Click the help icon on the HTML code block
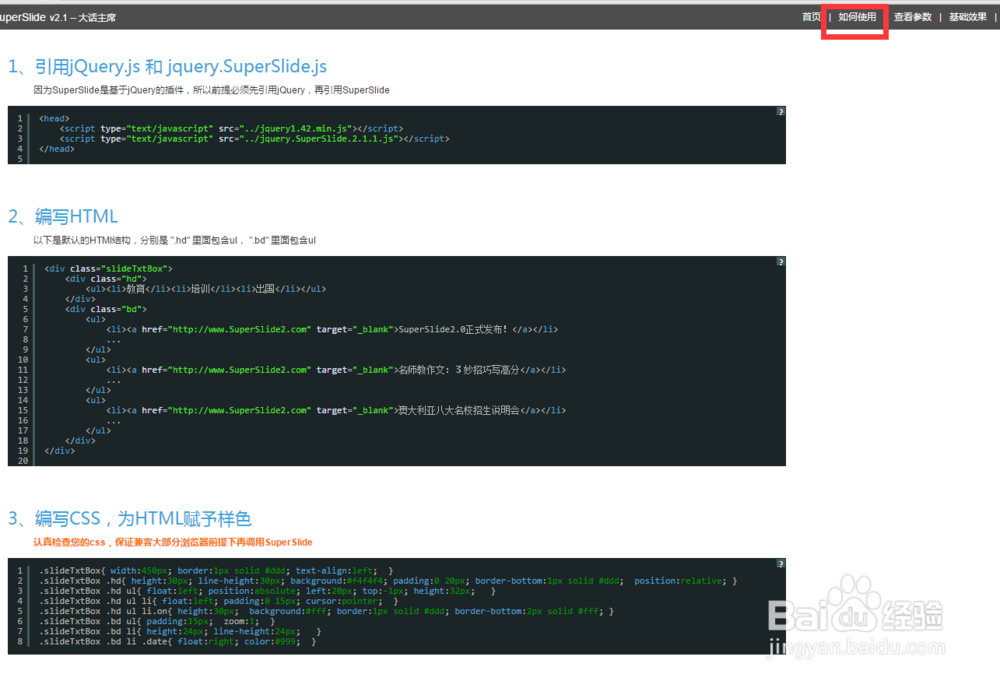The height and width of the screenshot is (681, 1000). [x=780, y=262]
